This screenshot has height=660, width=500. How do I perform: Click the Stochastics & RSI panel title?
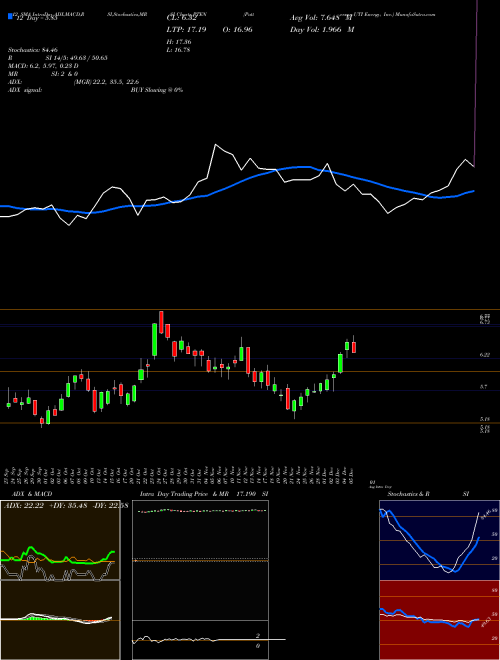pos(428,494)
